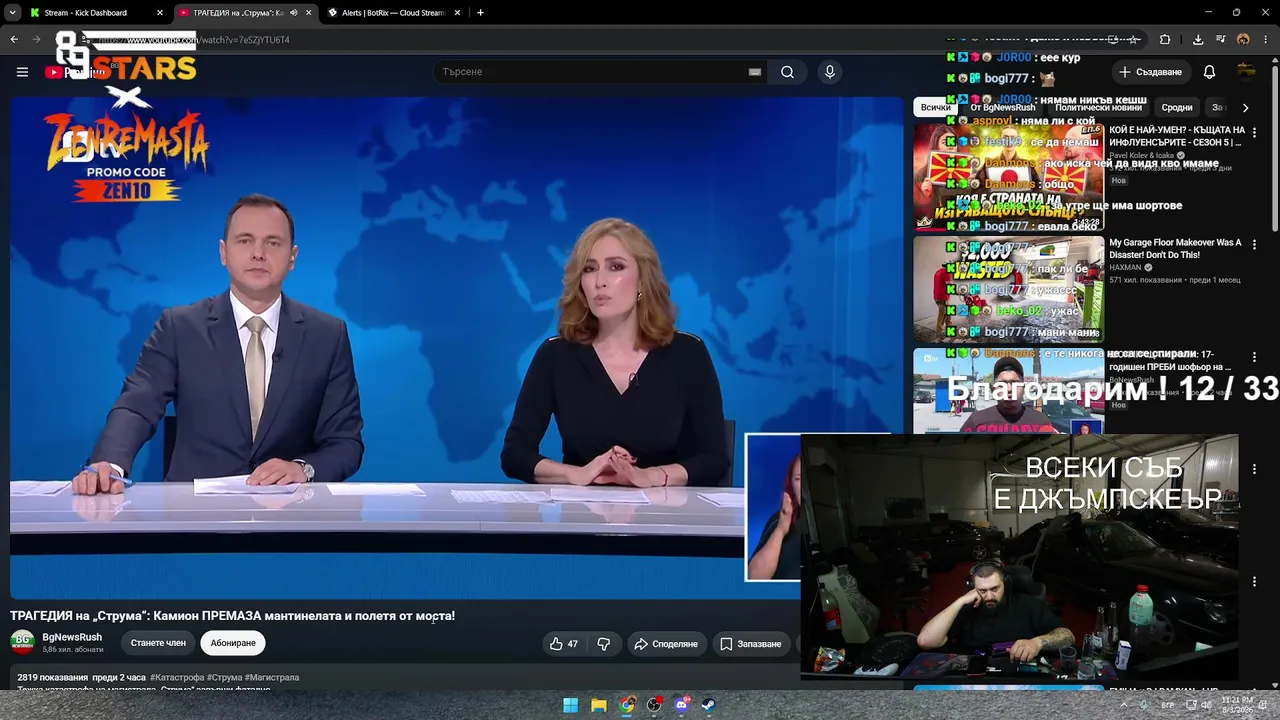Open the YouTube account avatar menu
Screen dimensions: 1280x720
1246,71
